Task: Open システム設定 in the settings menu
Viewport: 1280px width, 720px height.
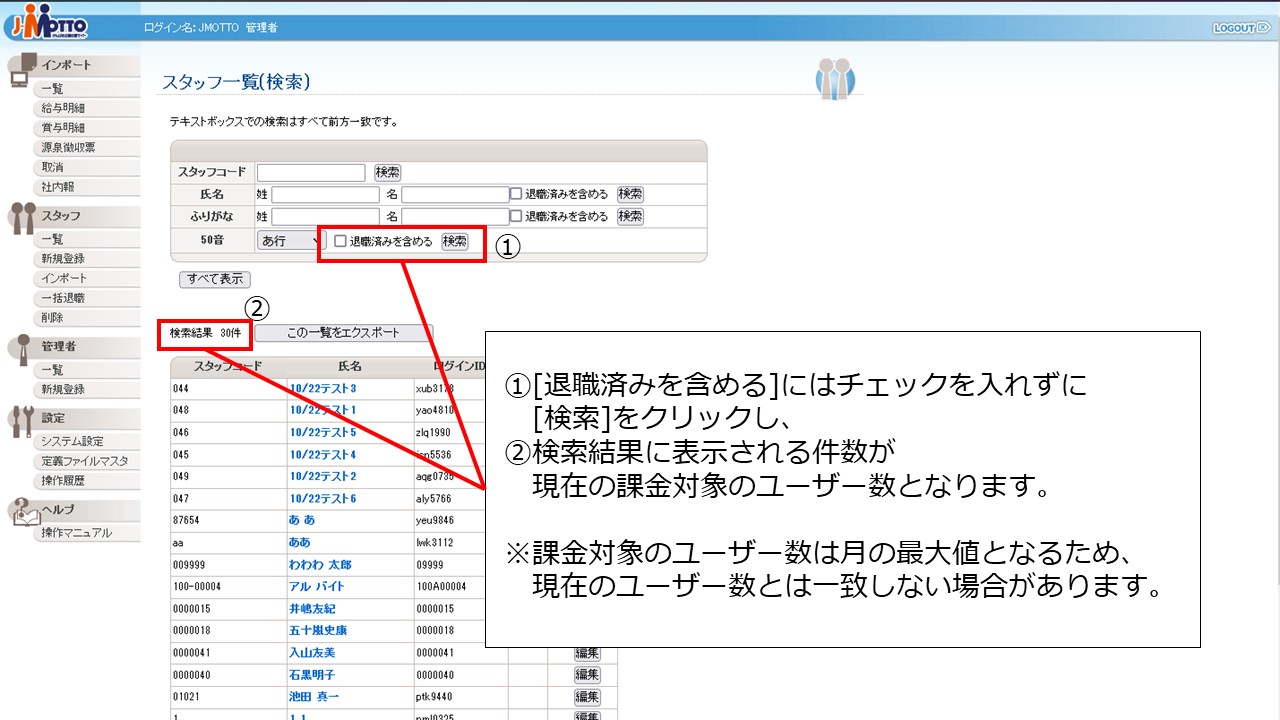Action: click(x=72, y=441)
